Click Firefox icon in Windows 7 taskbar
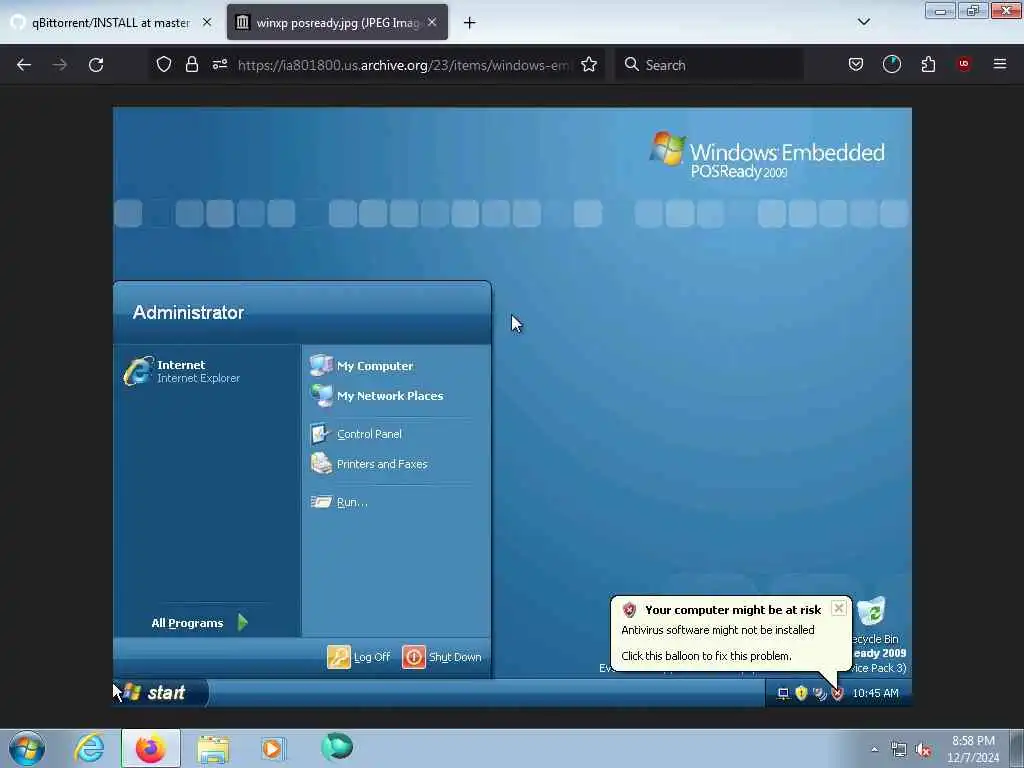The width and height of the screenshot is (1024, 768). coord(150,748)
